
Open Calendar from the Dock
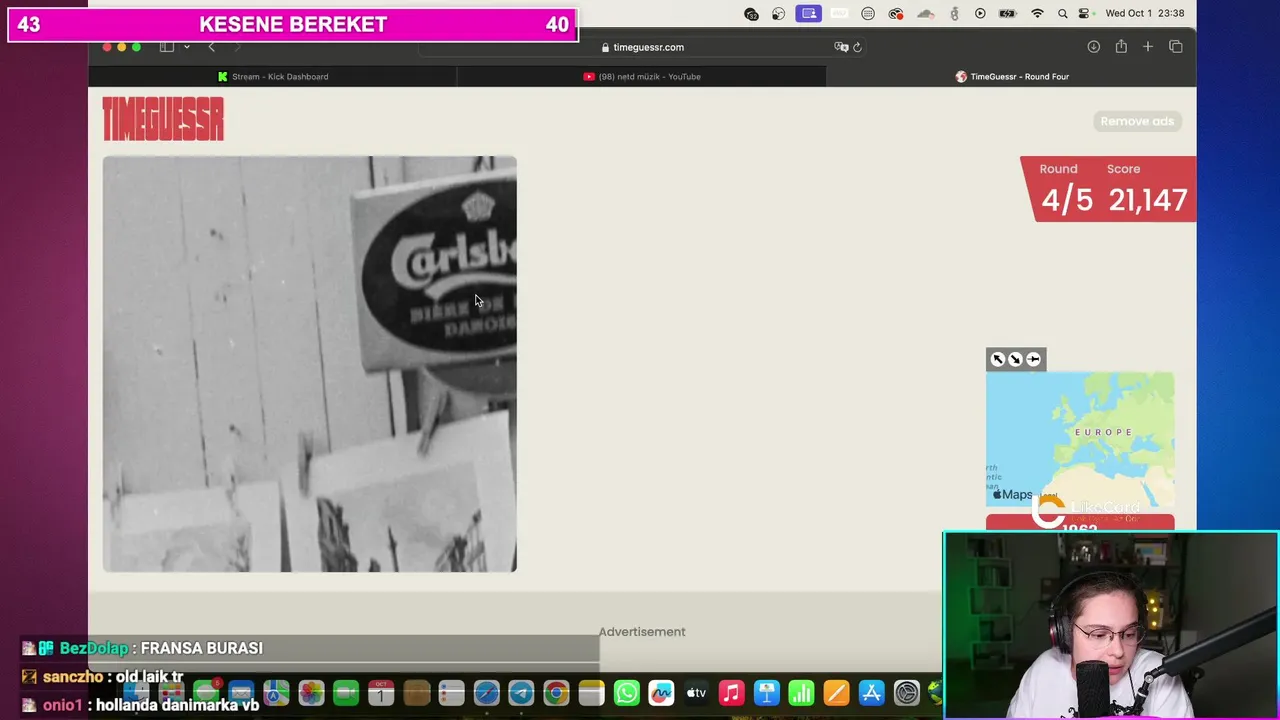[381, 692]
